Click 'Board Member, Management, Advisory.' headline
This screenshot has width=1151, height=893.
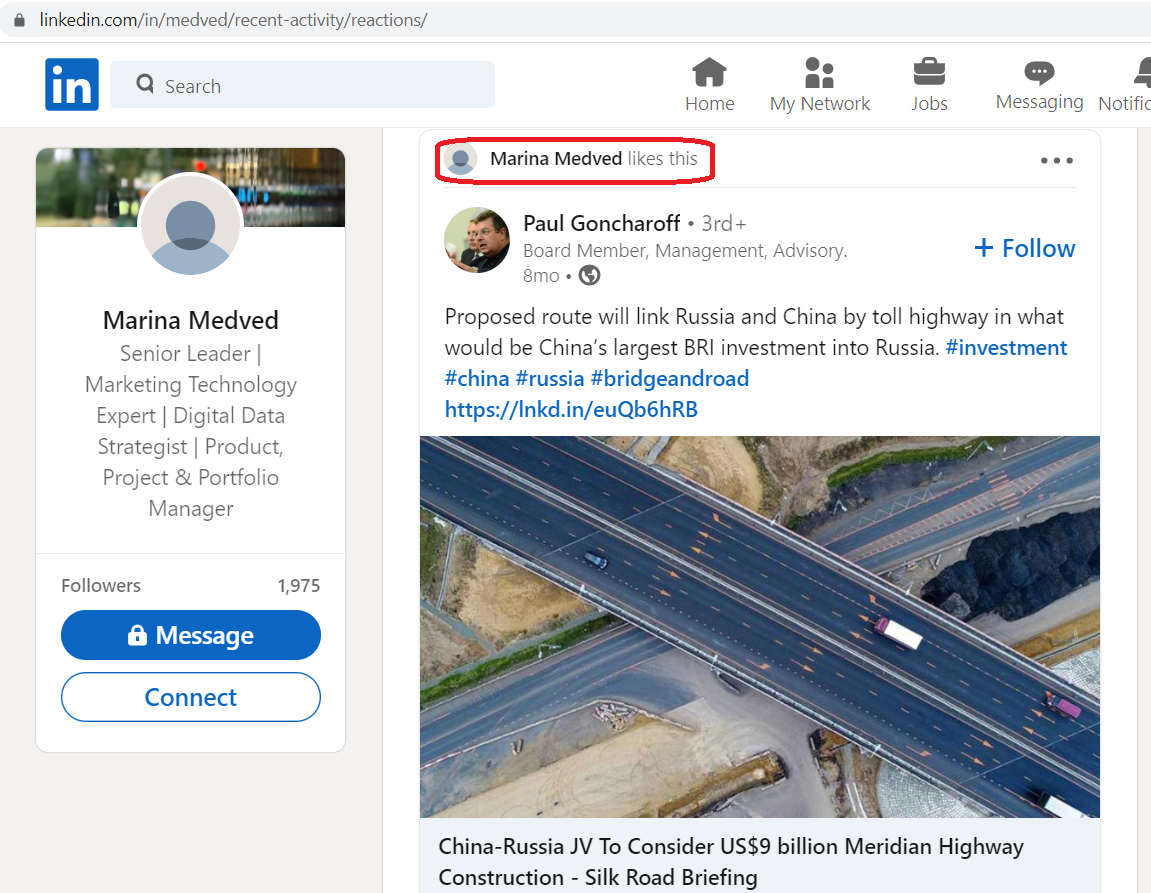tap(685, 251)
